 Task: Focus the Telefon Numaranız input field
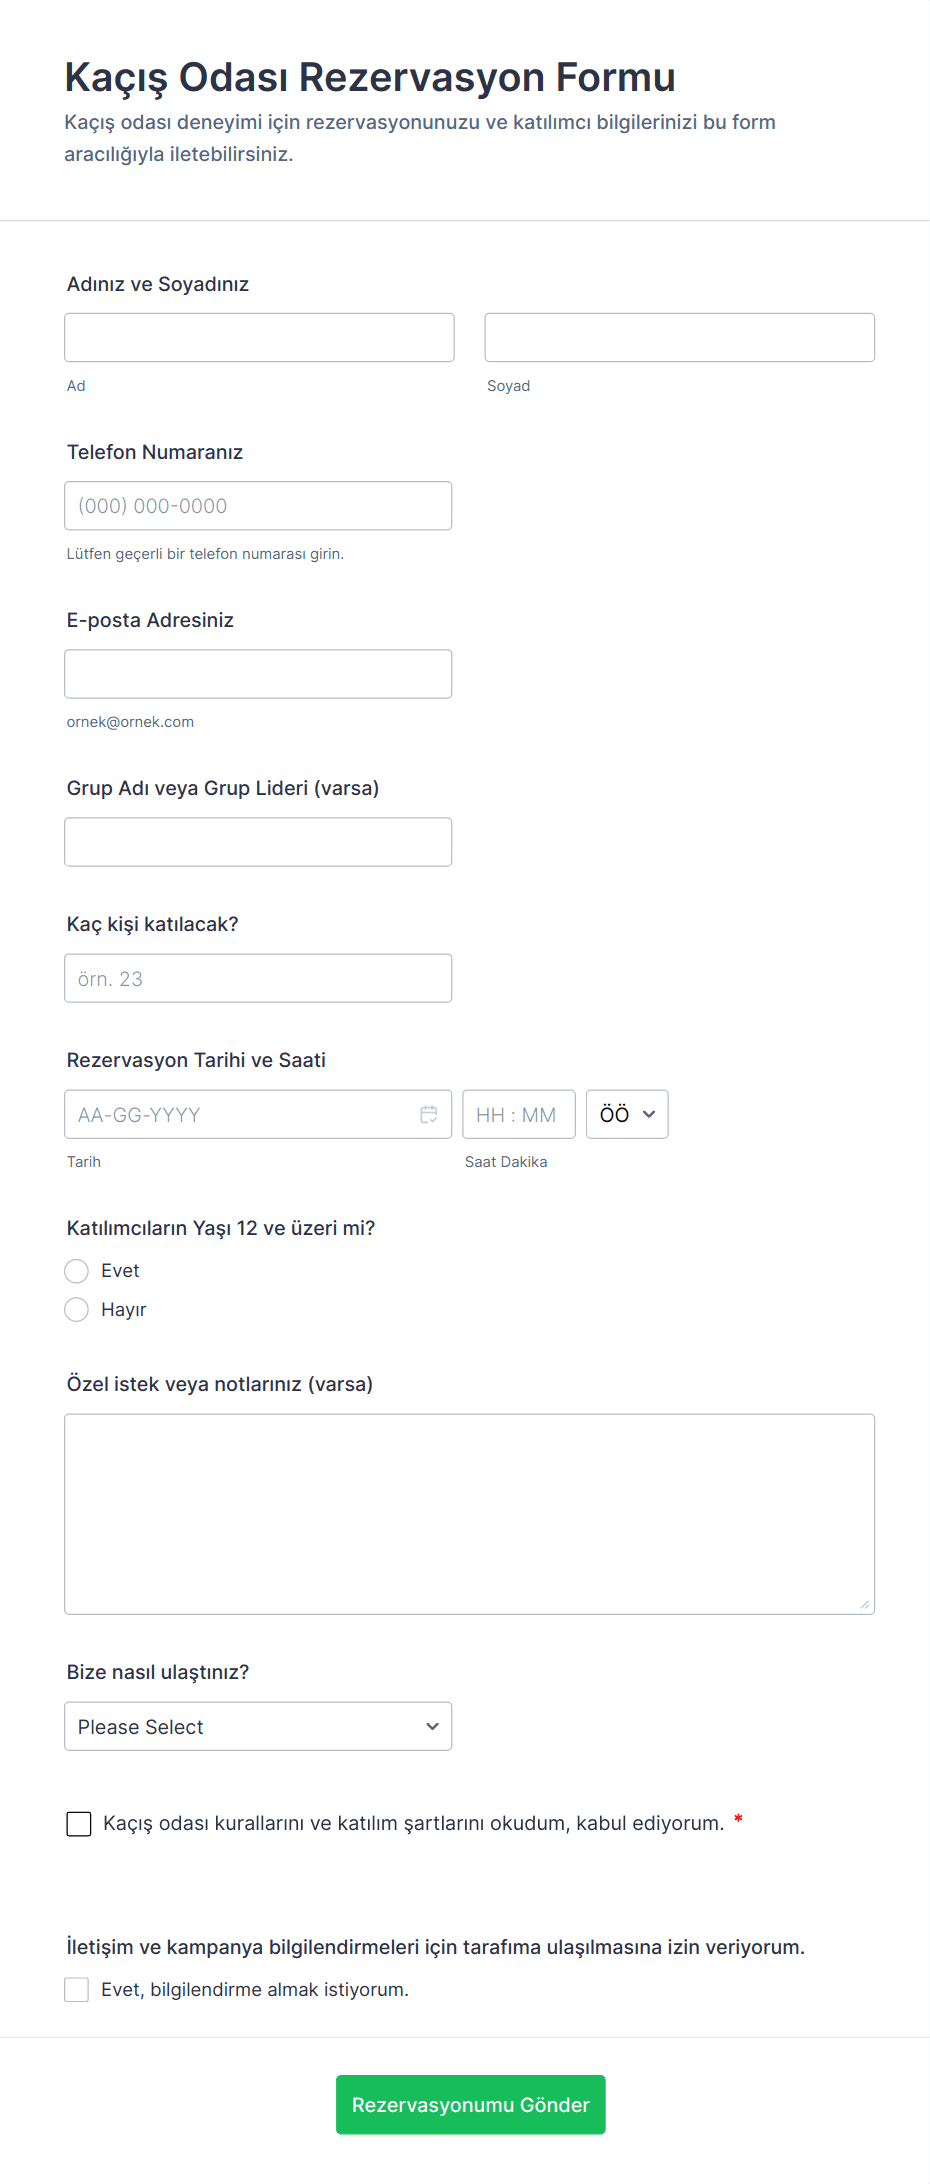pyautogui.click(x=258, y=506)
